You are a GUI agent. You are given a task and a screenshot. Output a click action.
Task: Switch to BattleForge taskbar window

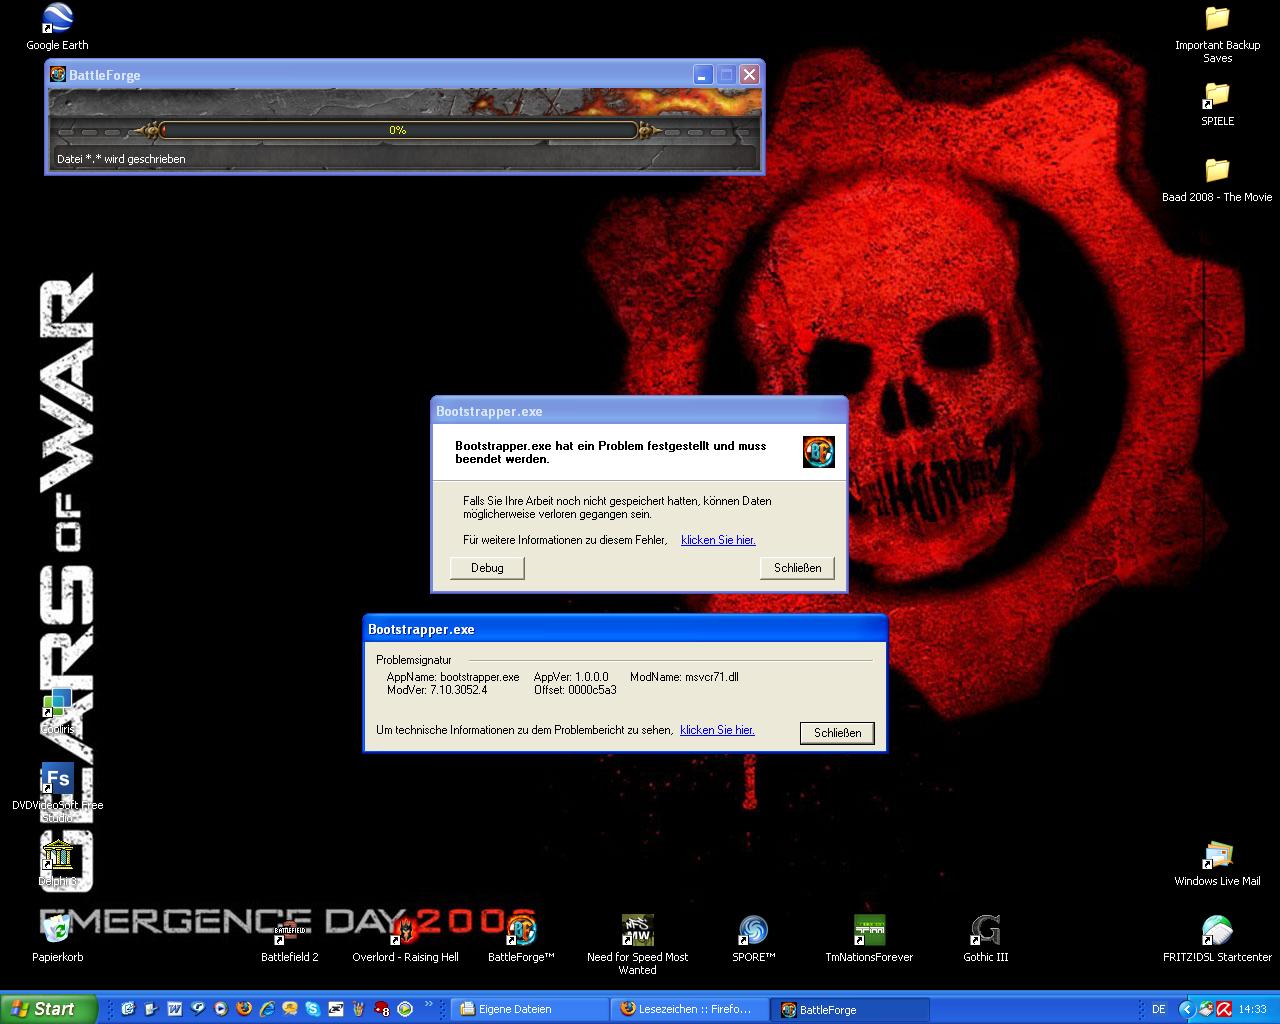pos(851,1009)
